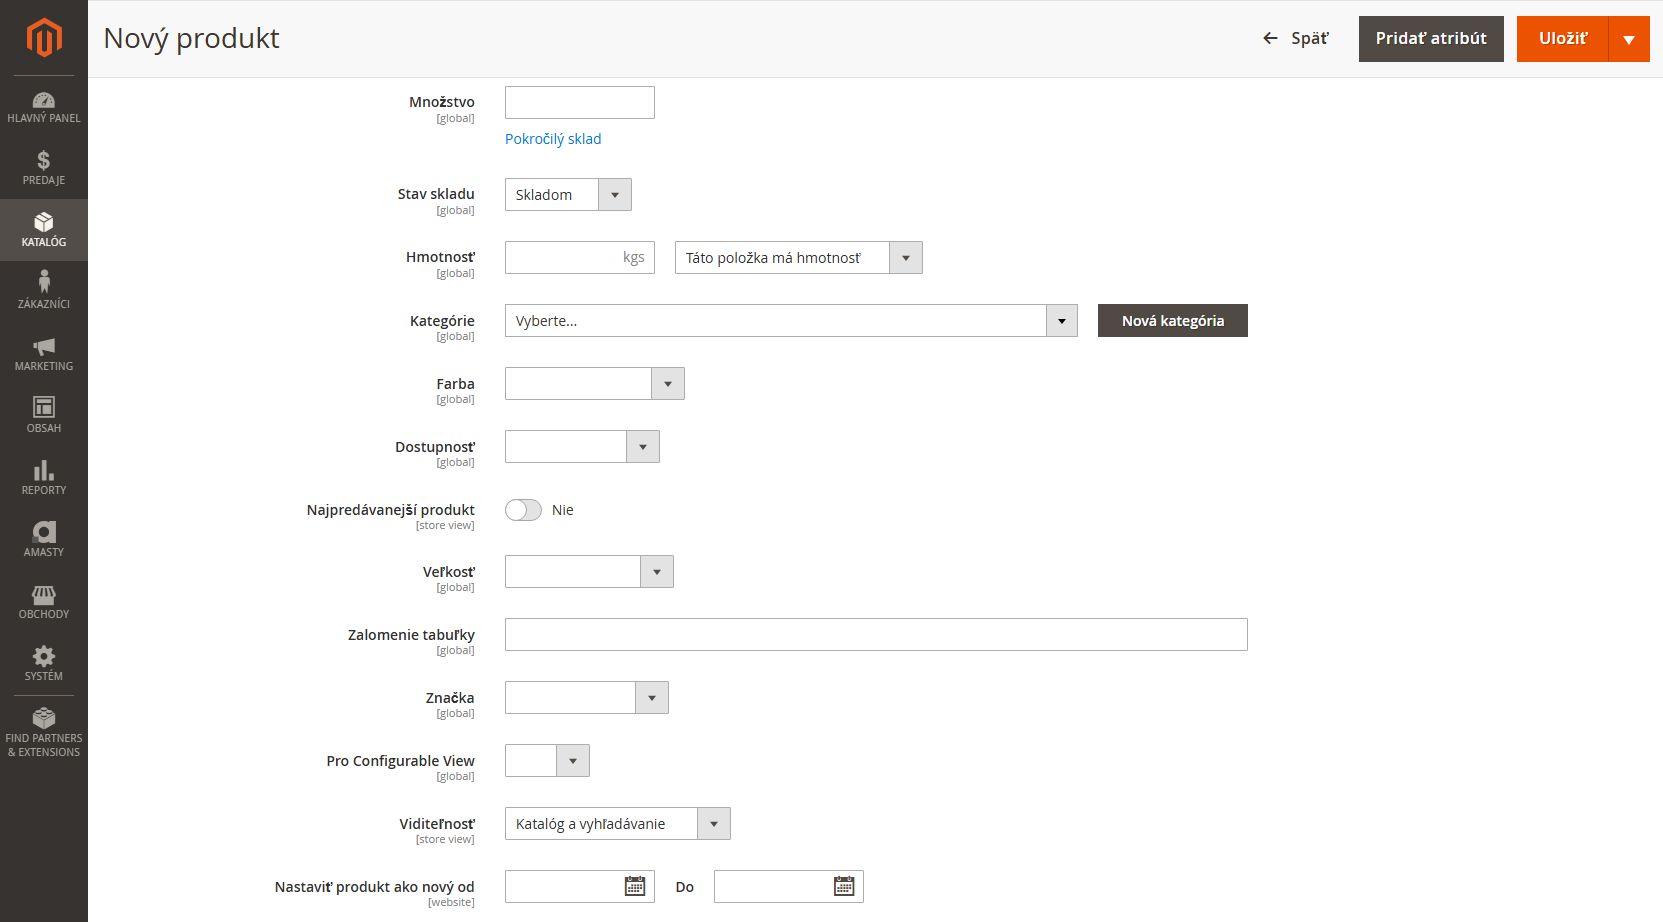The height and width of the screenshot is (922, 1663).
Task: Open the Farba color attribute dropdown
Action: 594,384
